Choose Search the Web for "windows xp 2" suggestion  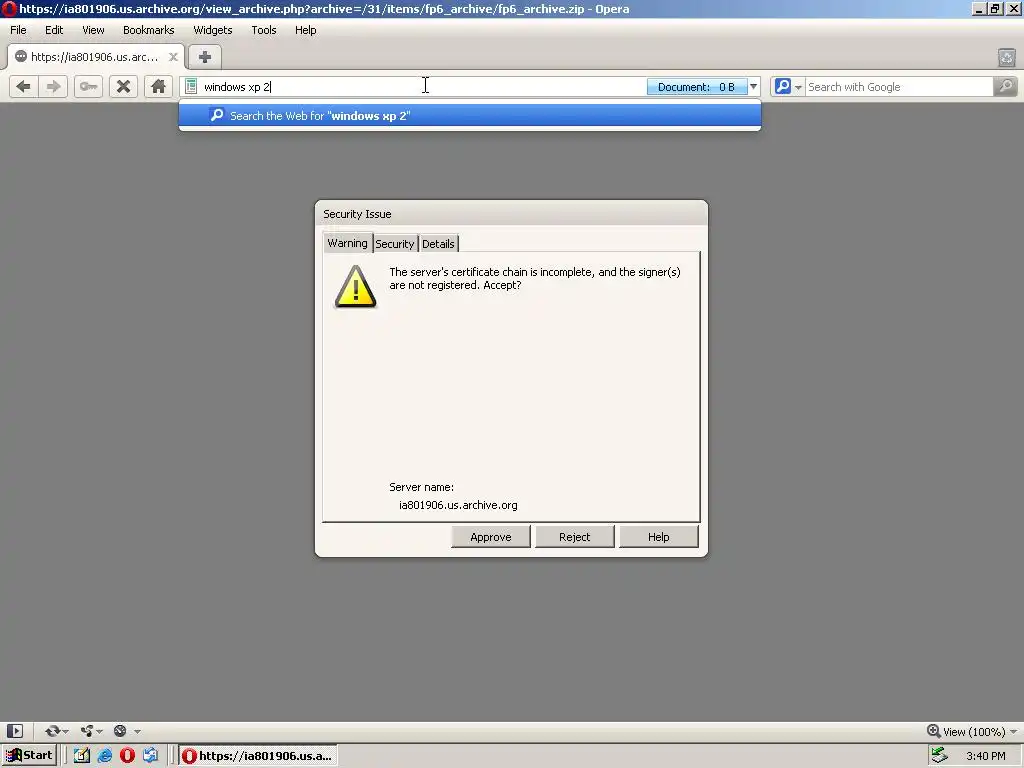(470, 116)
